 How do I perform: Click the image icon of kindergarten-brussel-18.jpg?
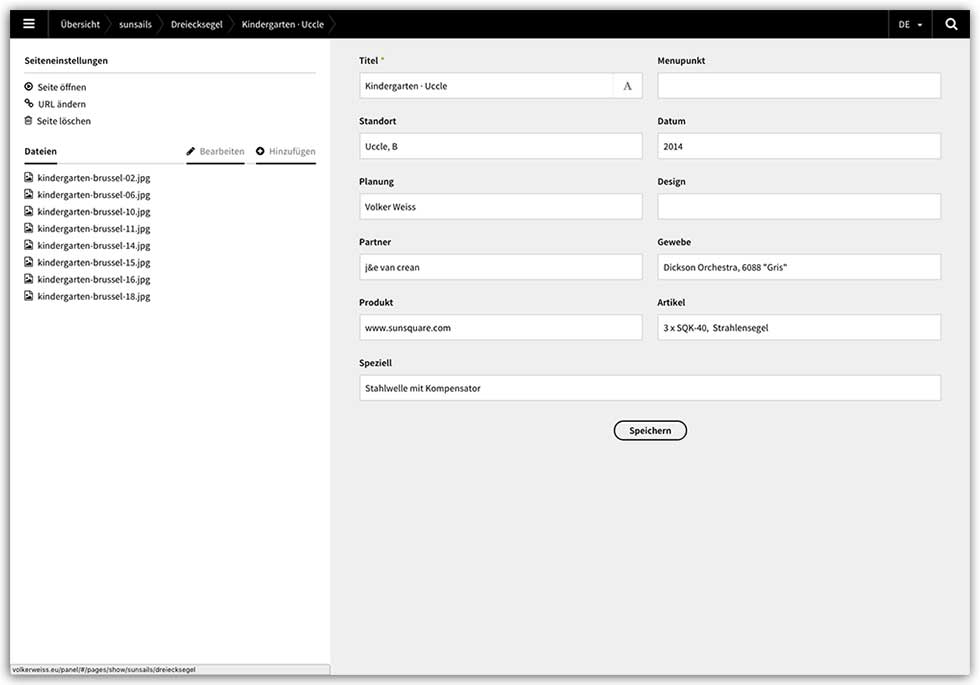pyautogui.click(x=29, y=295)
